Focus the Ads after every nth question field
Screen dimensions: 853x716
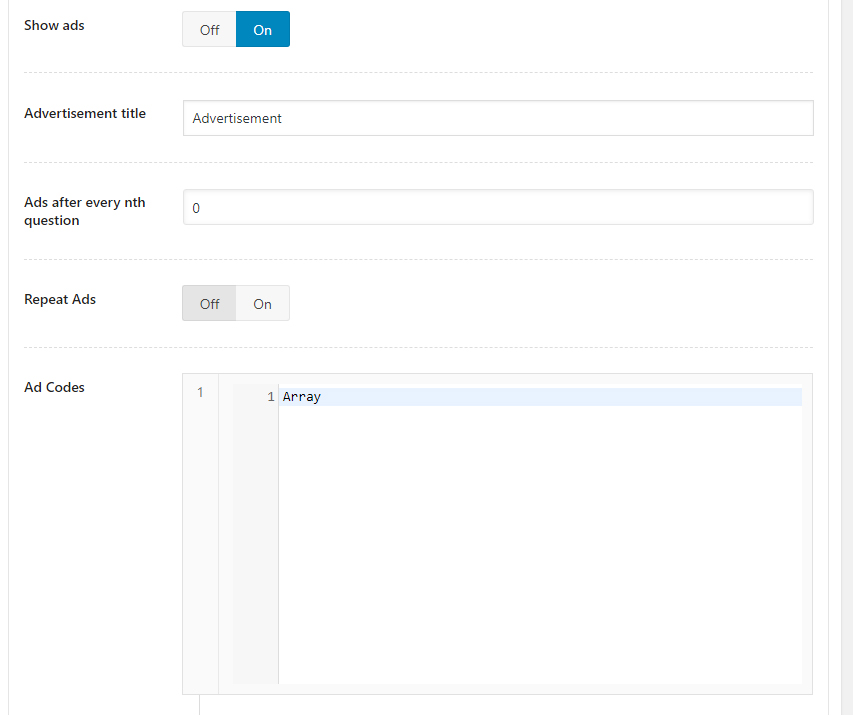[x=497, y=208]
